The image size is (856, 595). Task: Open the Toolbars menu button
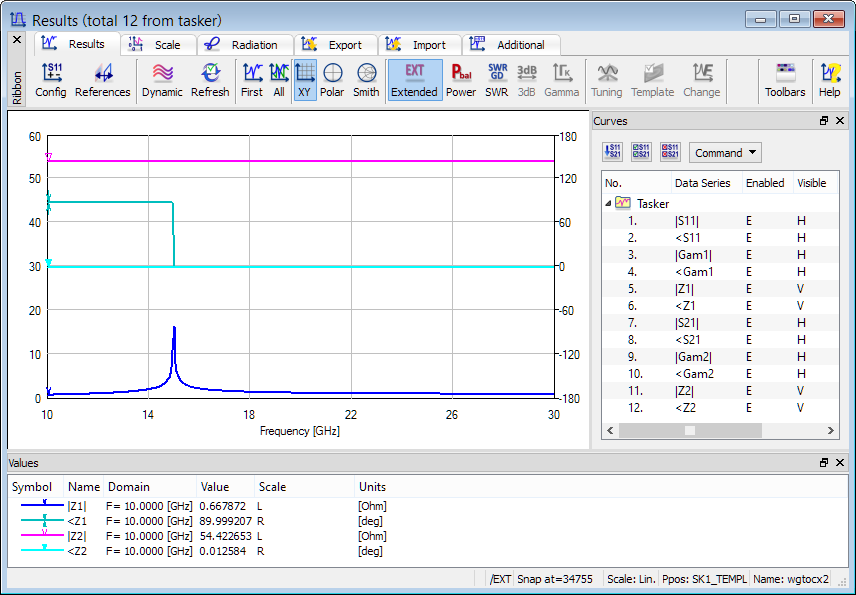pyautogui.click(x=785, y=80)
